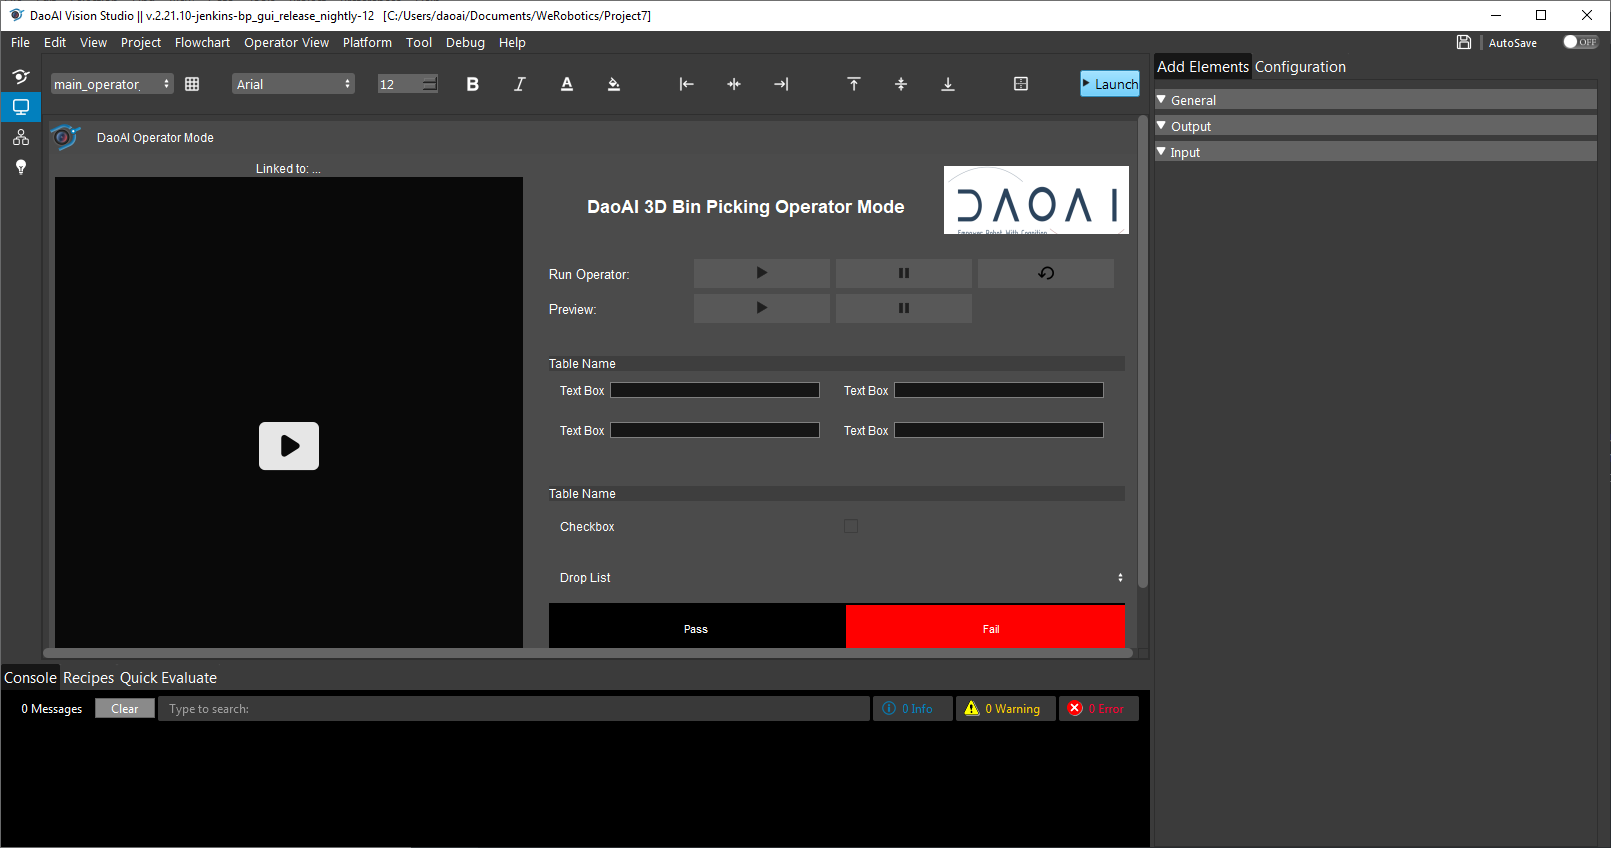
Task: Open the Flowchart hierarchy sidebar icon
Action: coord(20,137)
